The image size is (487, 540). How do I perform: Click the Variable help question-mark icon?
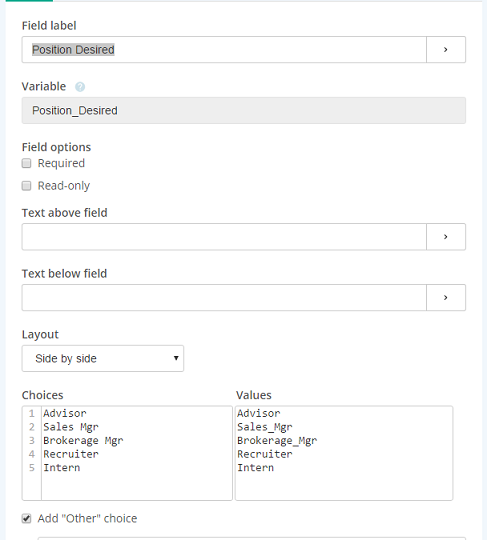tap(80, 87)
